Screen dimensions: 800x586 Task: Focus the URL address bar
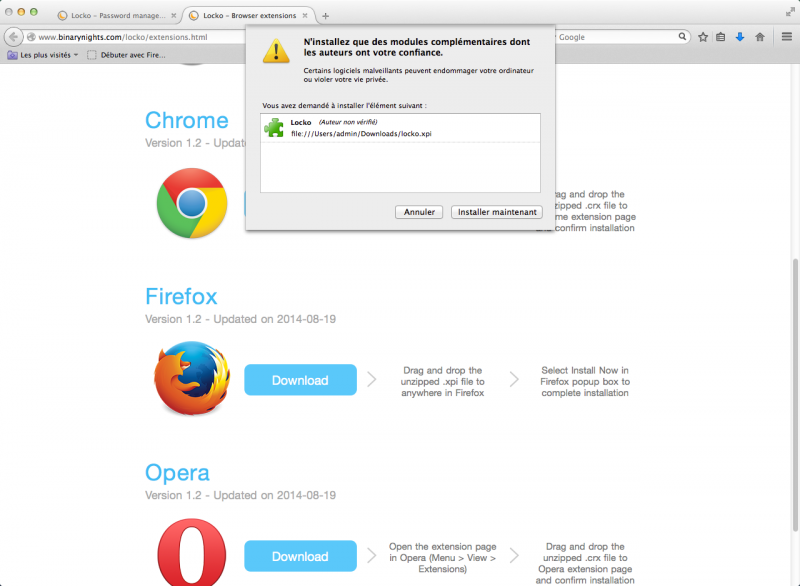[x=135, y=37]
